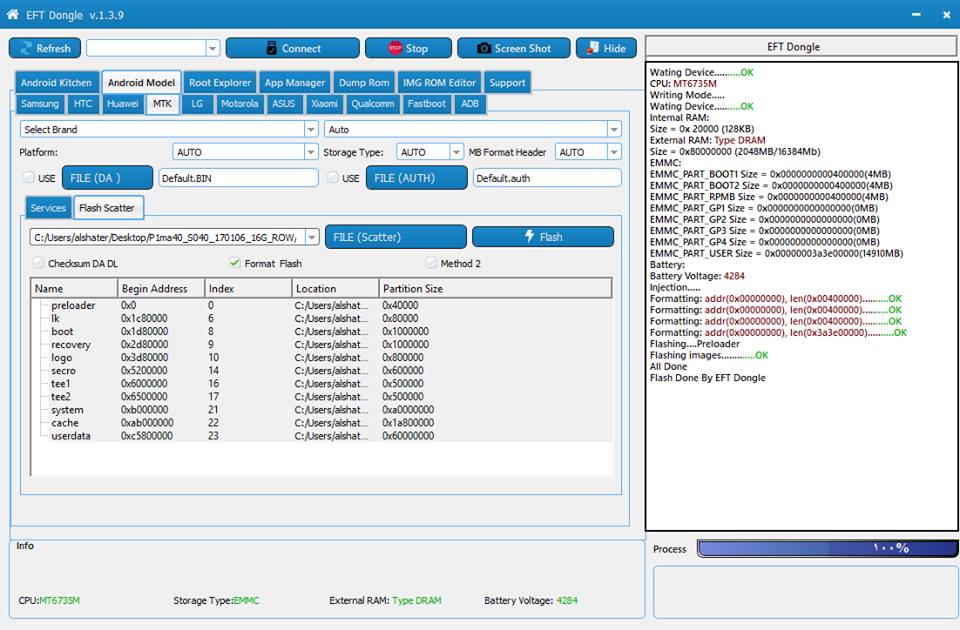Hit the red Stop button
Screen dimensions: 960x630
pos(408,48)
